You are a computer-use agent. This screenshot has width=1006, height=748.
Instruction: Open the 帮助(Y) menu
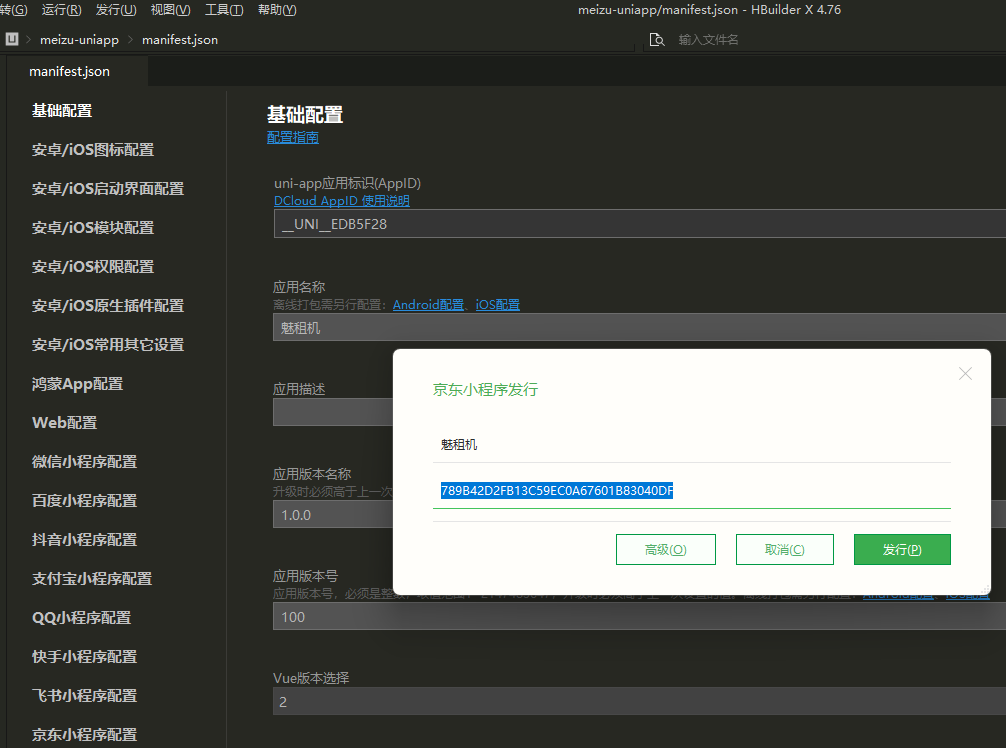tap(277, 10)
